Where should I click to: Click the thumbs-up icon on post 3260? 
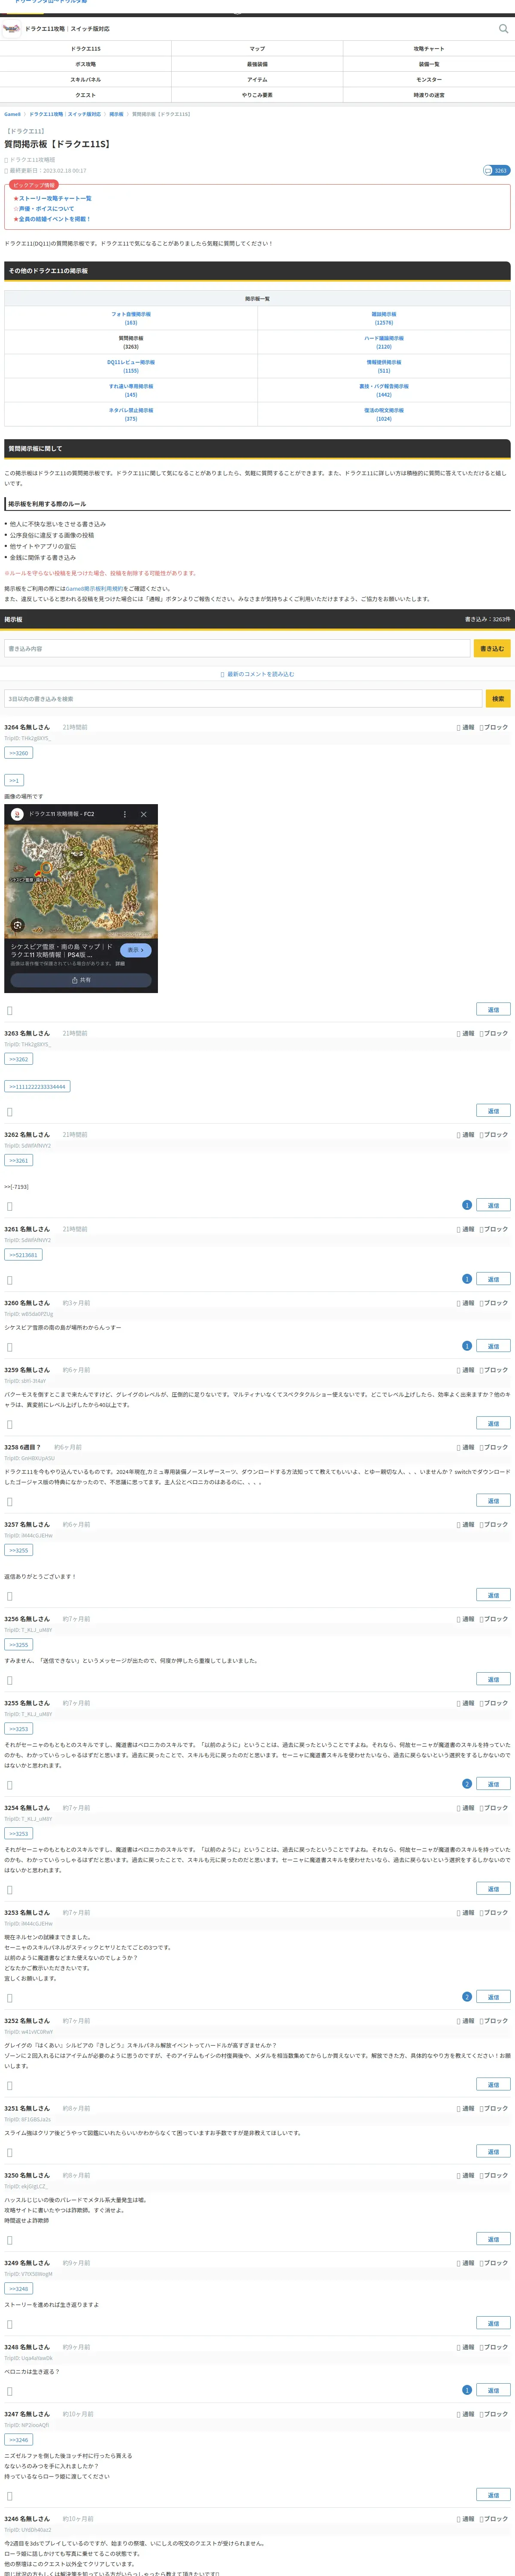coord(10,1346)
